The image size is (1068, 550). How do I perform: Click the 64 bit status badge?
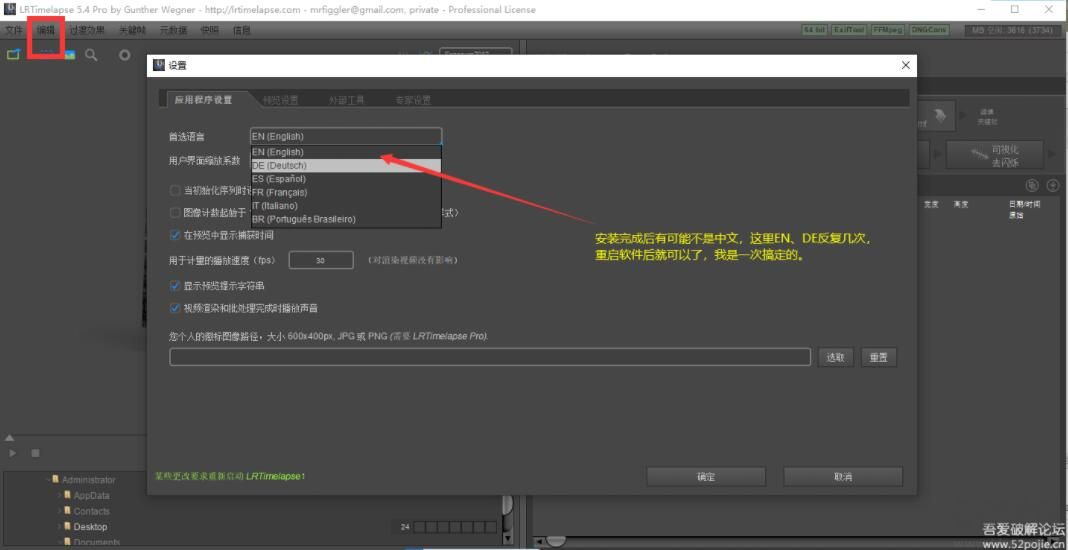814,31
